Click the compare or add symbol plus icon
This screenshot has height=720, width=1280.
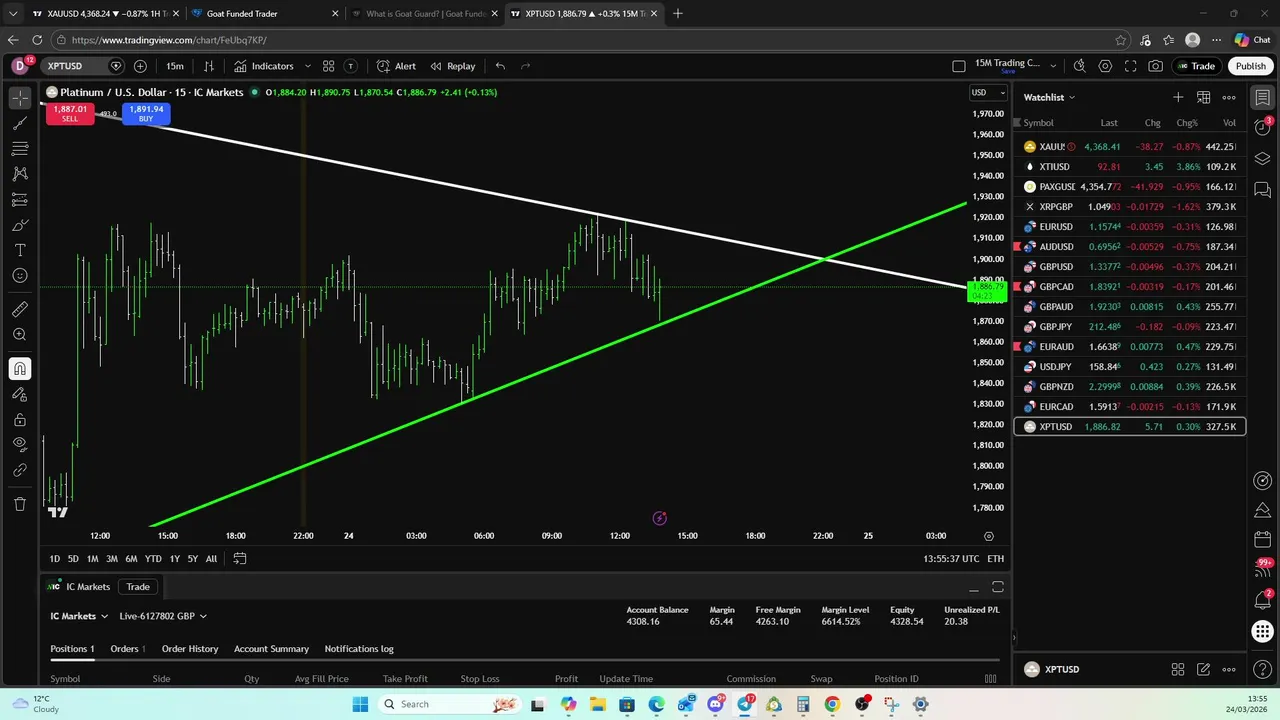[140, 66]
